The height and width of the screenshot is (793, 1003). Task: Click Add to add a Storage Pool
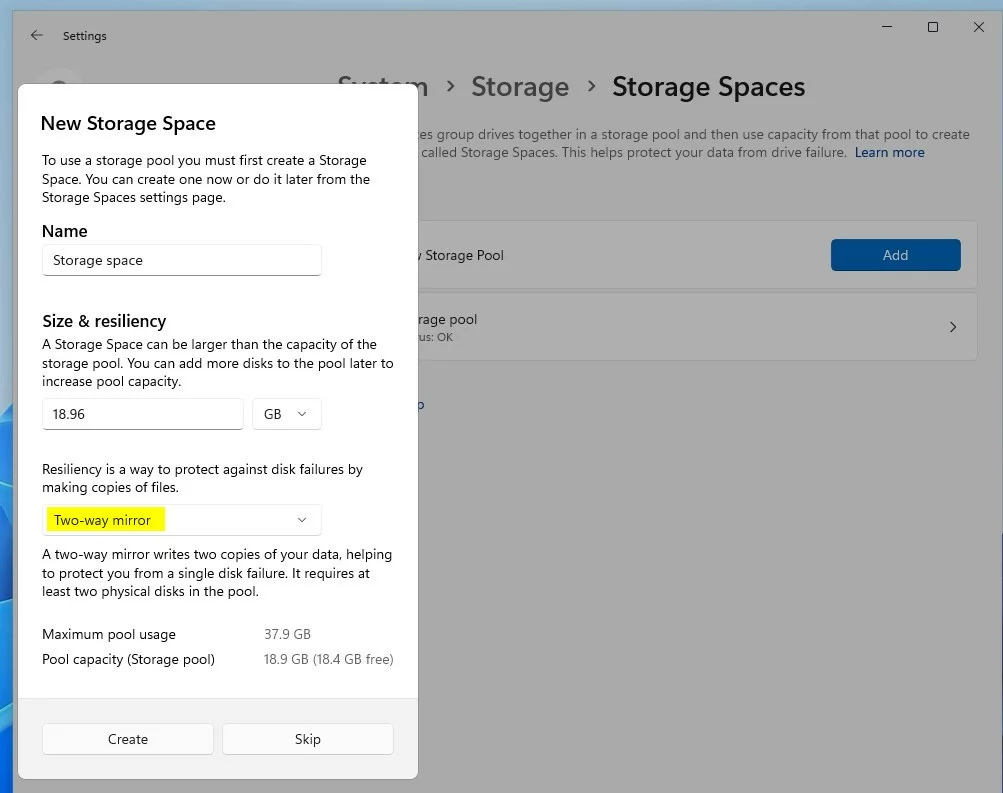[896, 255]
